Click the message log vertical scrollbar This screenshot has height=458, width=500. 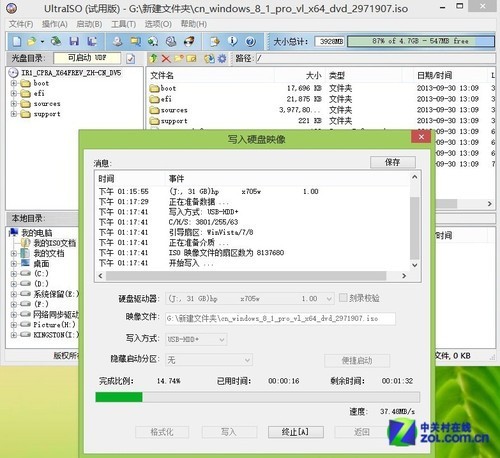point(414,228)
